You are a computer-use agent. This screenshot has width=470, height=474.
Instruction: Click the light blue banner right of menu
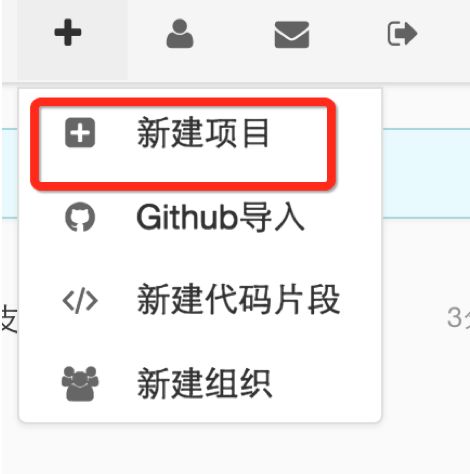click(x=426, y=173)
